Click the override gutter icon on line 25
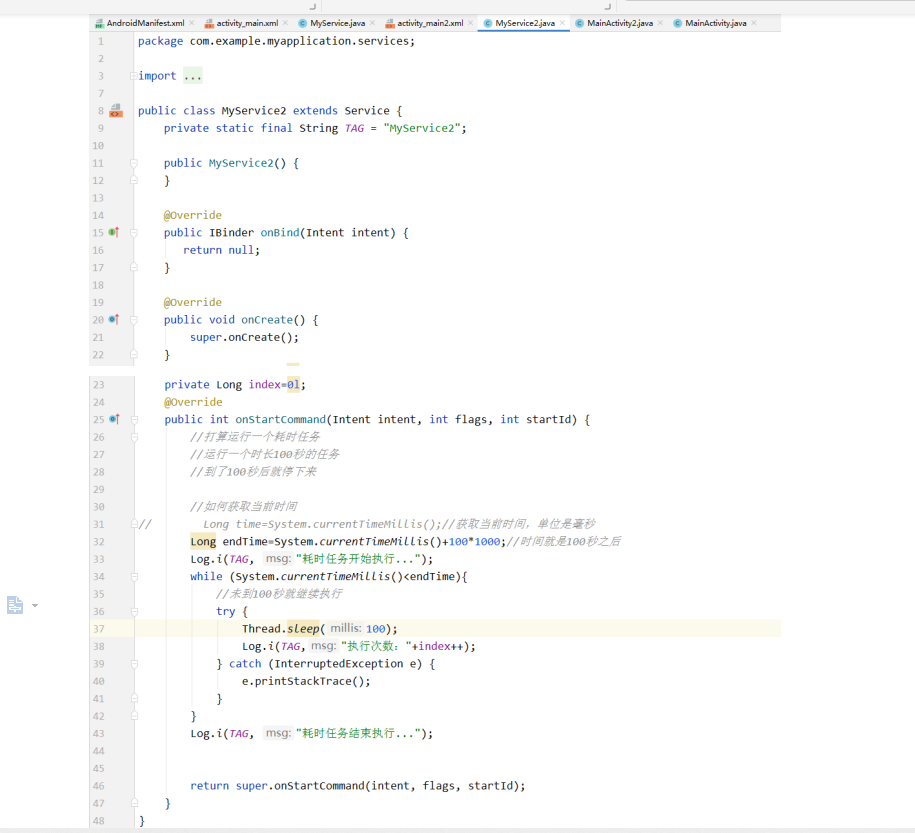The width and height of the screenshot is (915, 833). click(x=114, y=419)
